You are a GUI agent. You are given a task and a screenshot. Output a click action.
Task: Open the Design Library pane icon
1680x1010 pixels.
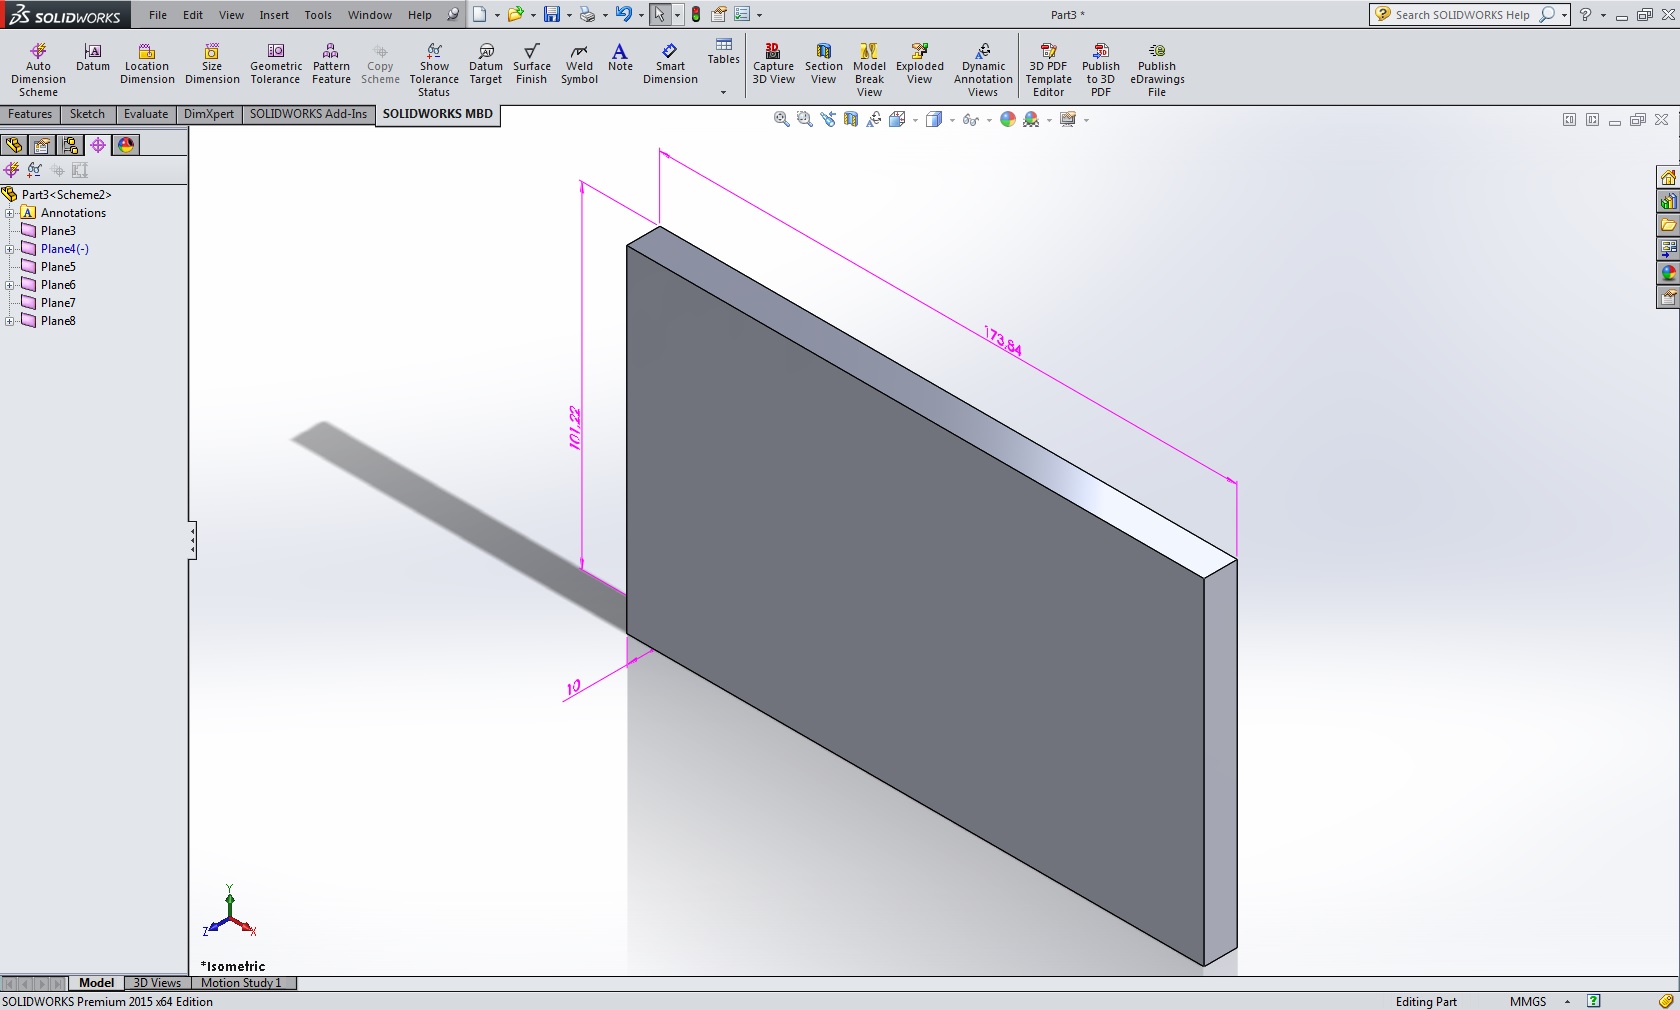pos(1668,201)
